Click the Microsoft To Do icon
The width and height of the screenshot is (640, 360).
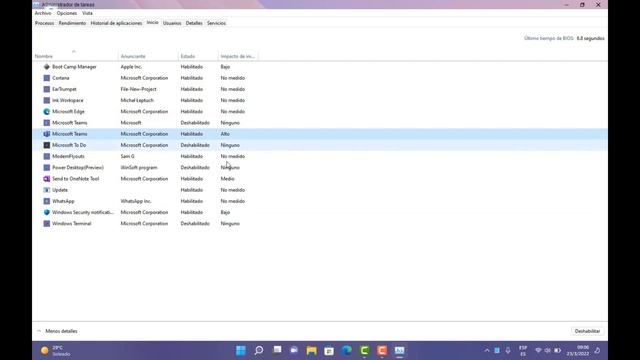pyautogui.click(x=47, y=145)
